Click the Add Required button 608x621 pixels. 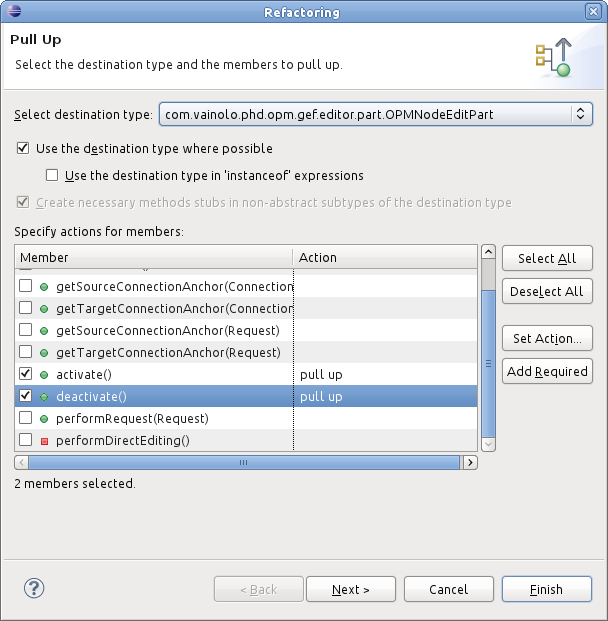547,371
